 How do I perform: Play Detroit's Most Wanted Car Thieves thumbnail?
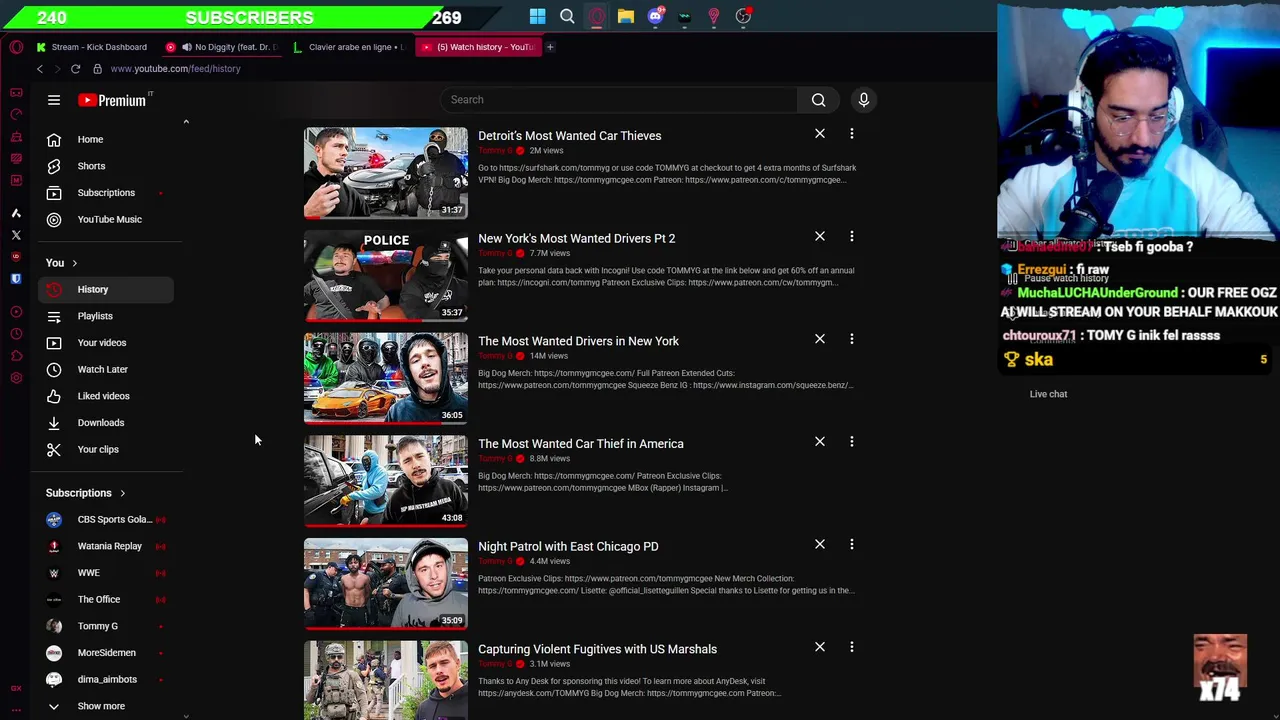[386, 172]
